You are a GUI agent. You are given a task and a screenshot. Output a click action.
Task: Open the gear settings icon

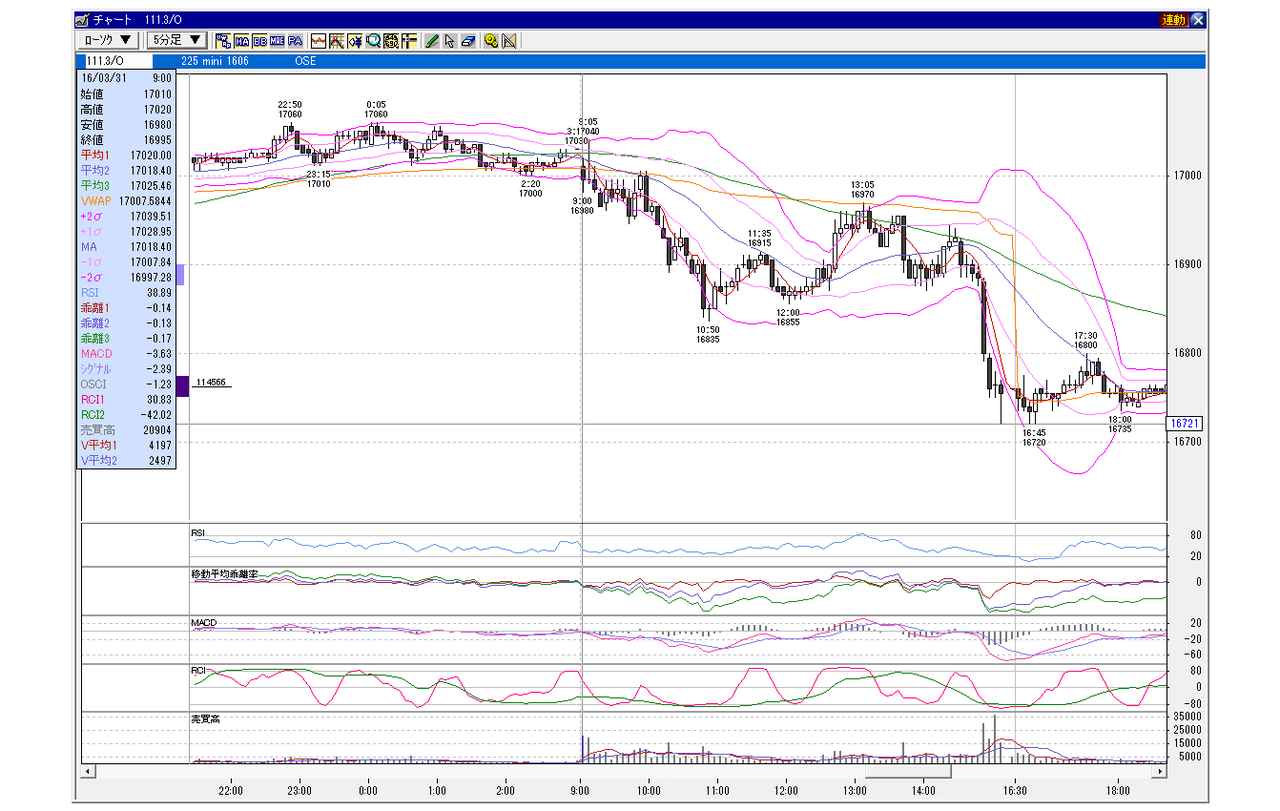tap(492, 41)
